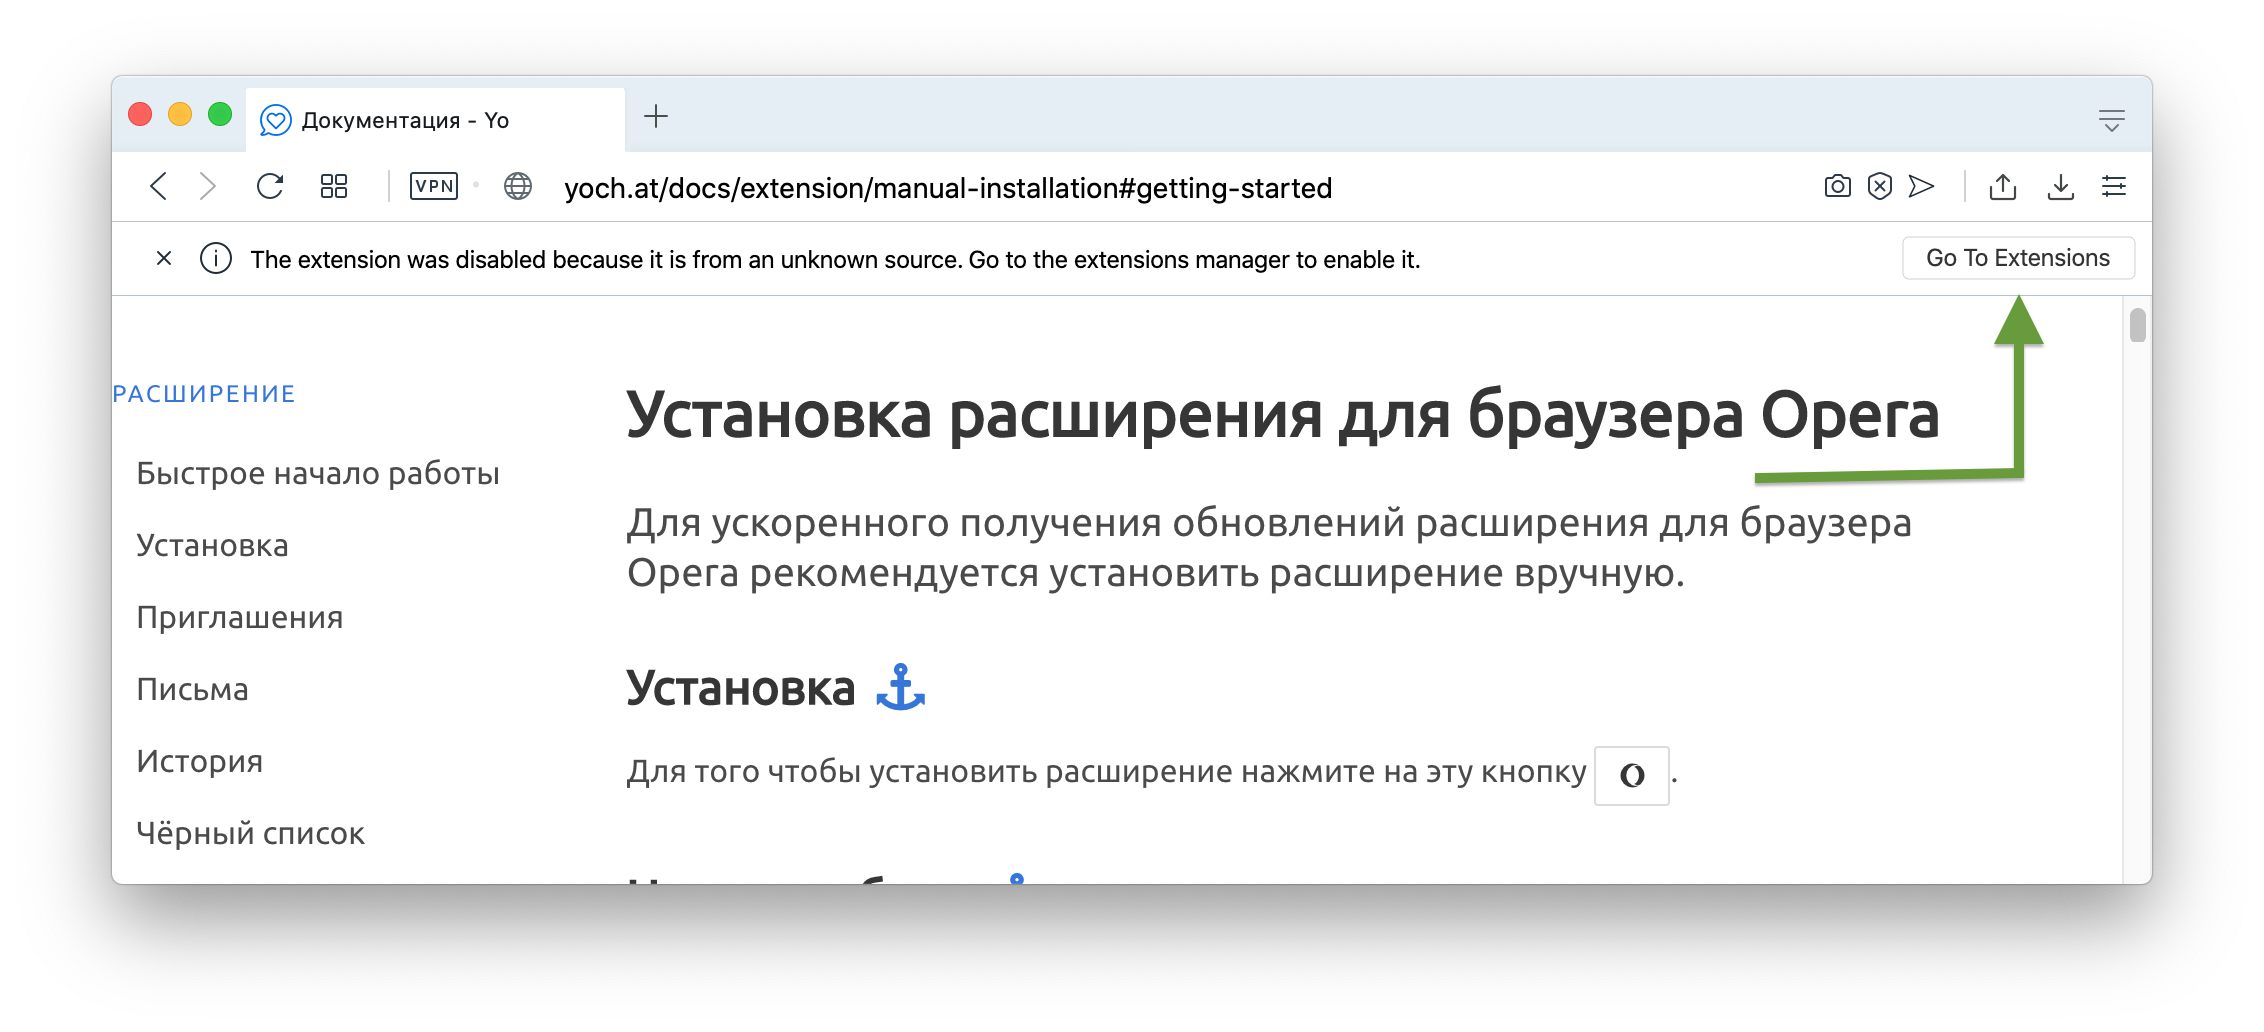The image size is (2264, 1032).
Task: Click the notification info icon
Action: (216, 259)
